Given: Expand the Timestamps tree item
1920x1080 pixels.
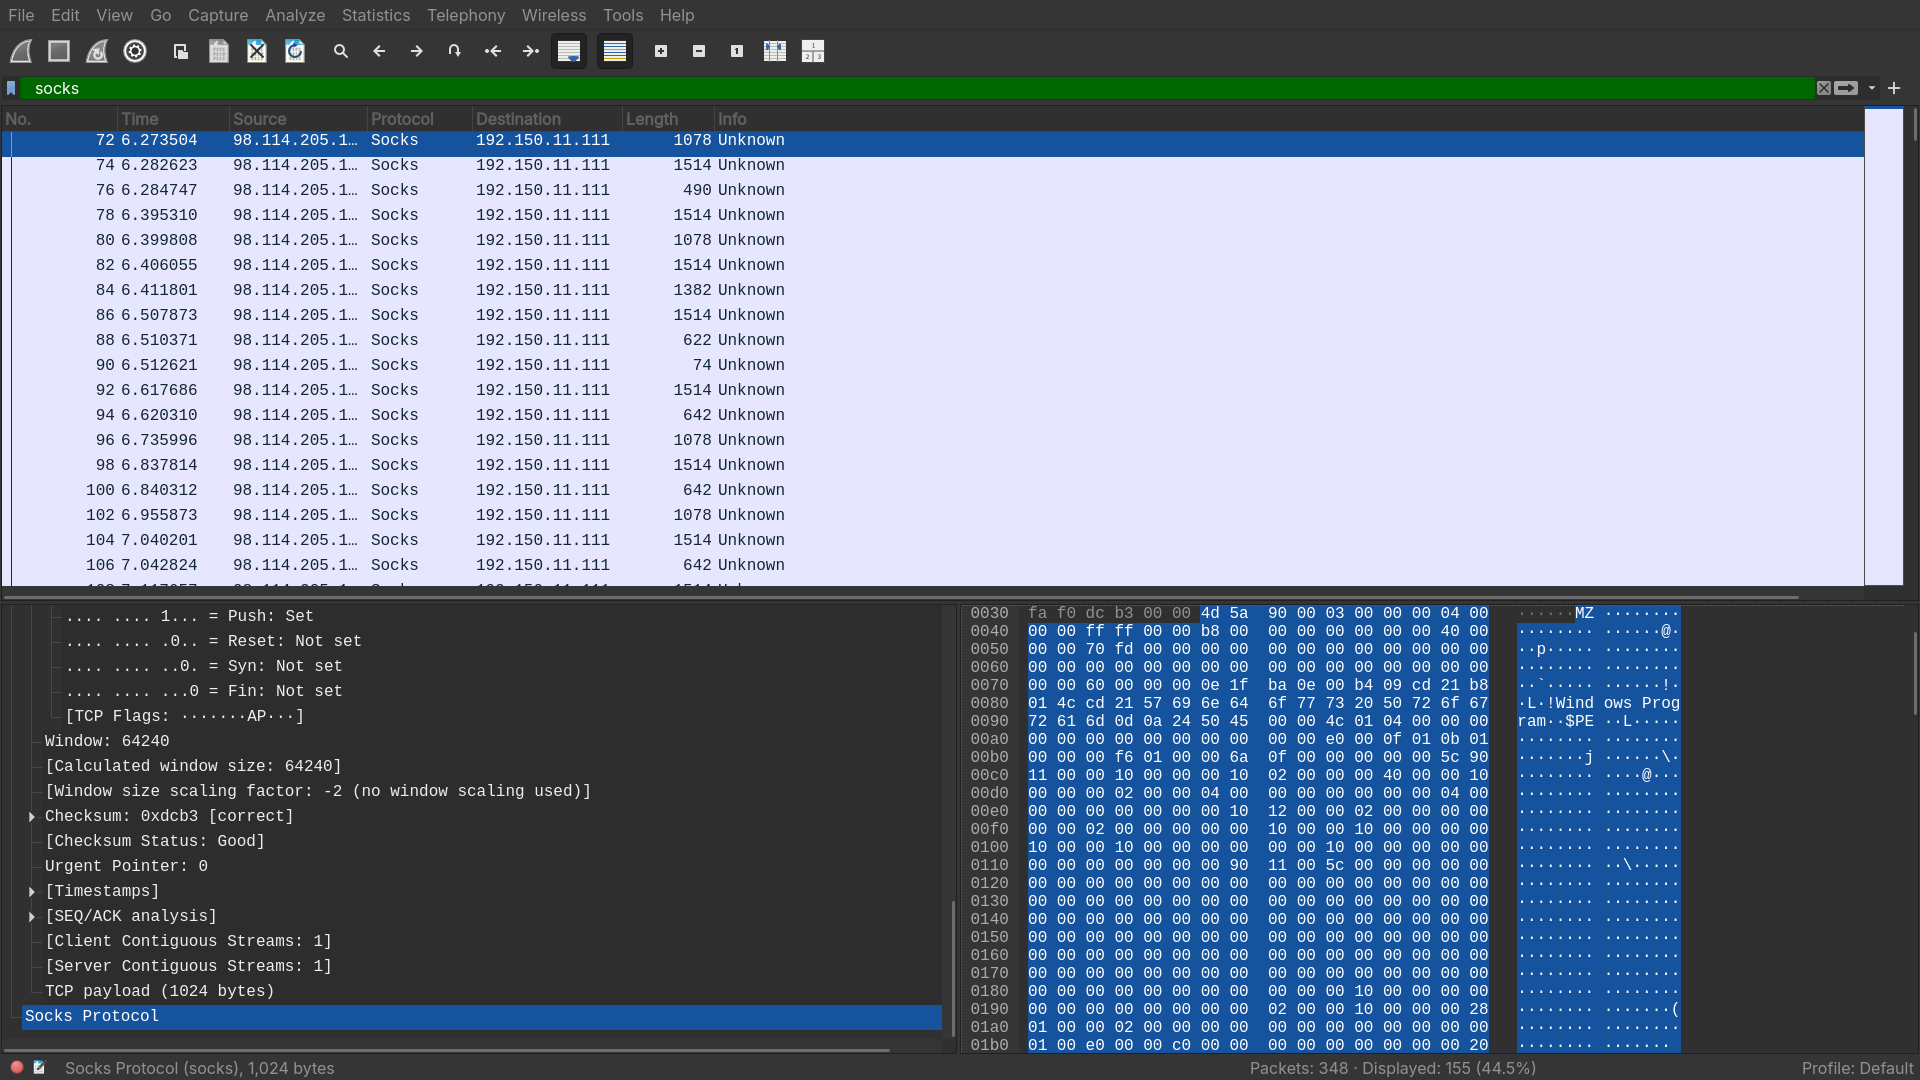Looking at the screenshot, I should click(32, 892).
